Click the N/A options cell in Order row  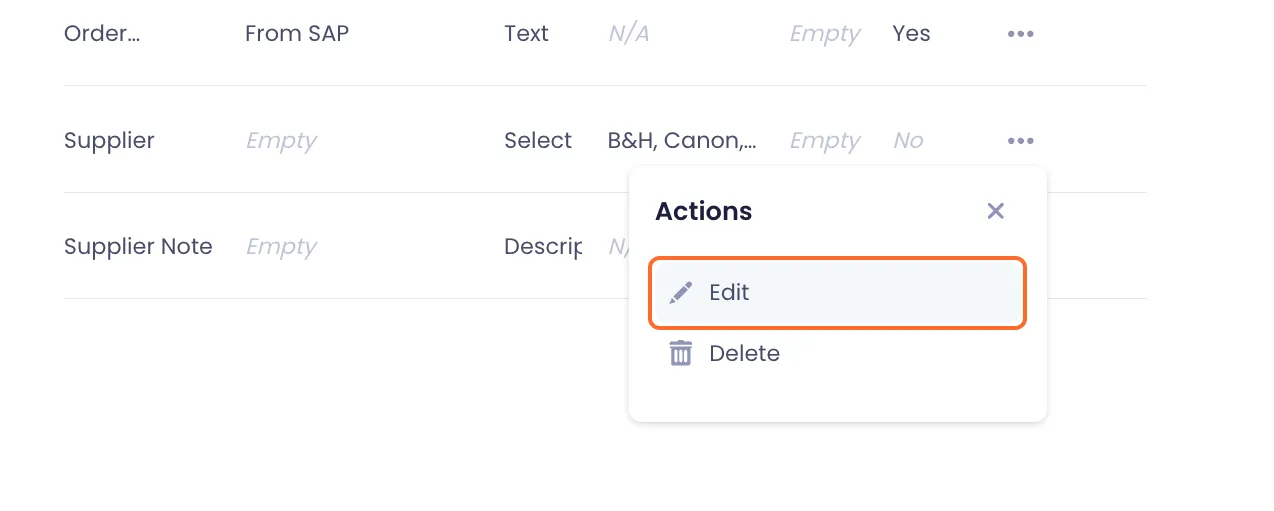[x=629, y=34]
